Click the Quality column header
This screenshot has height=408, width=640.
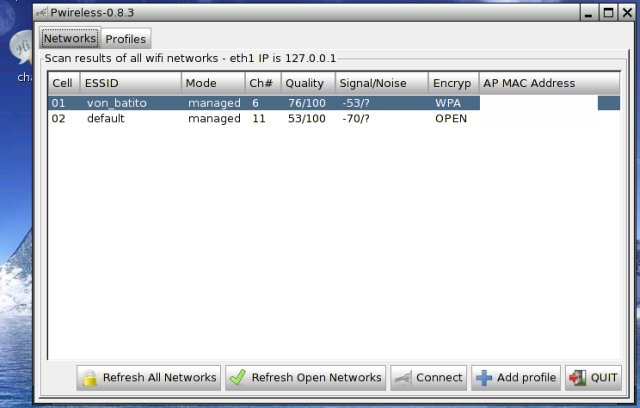point(308,83)
